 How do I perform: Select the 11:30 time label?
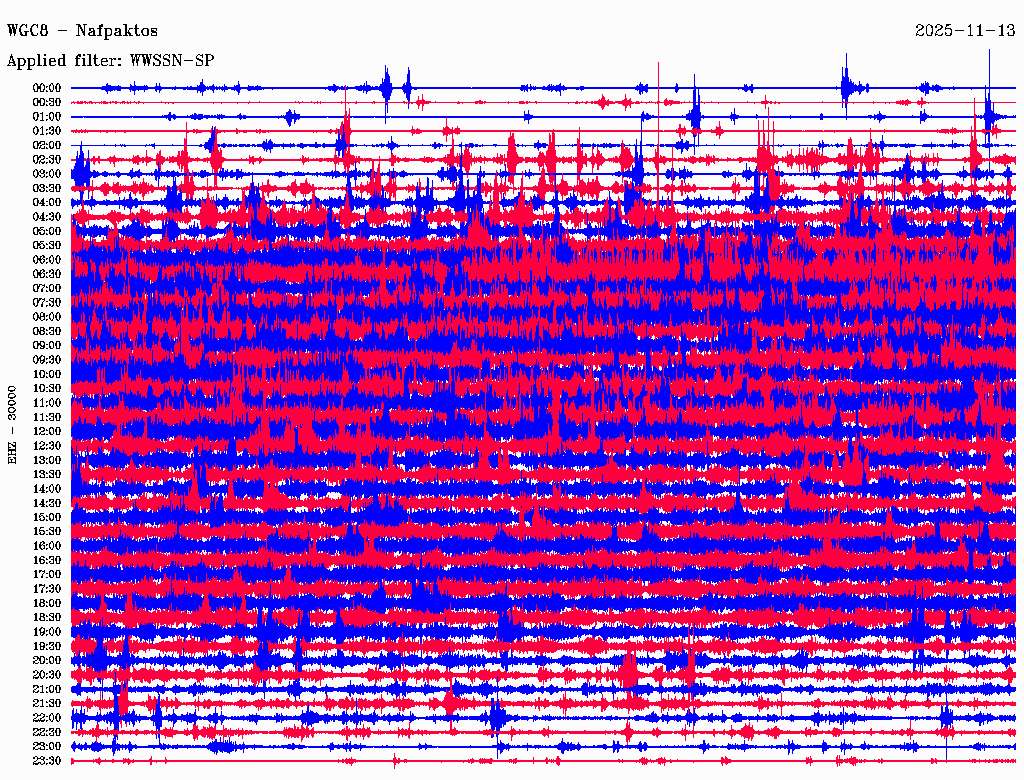click(x=47, y=417)
